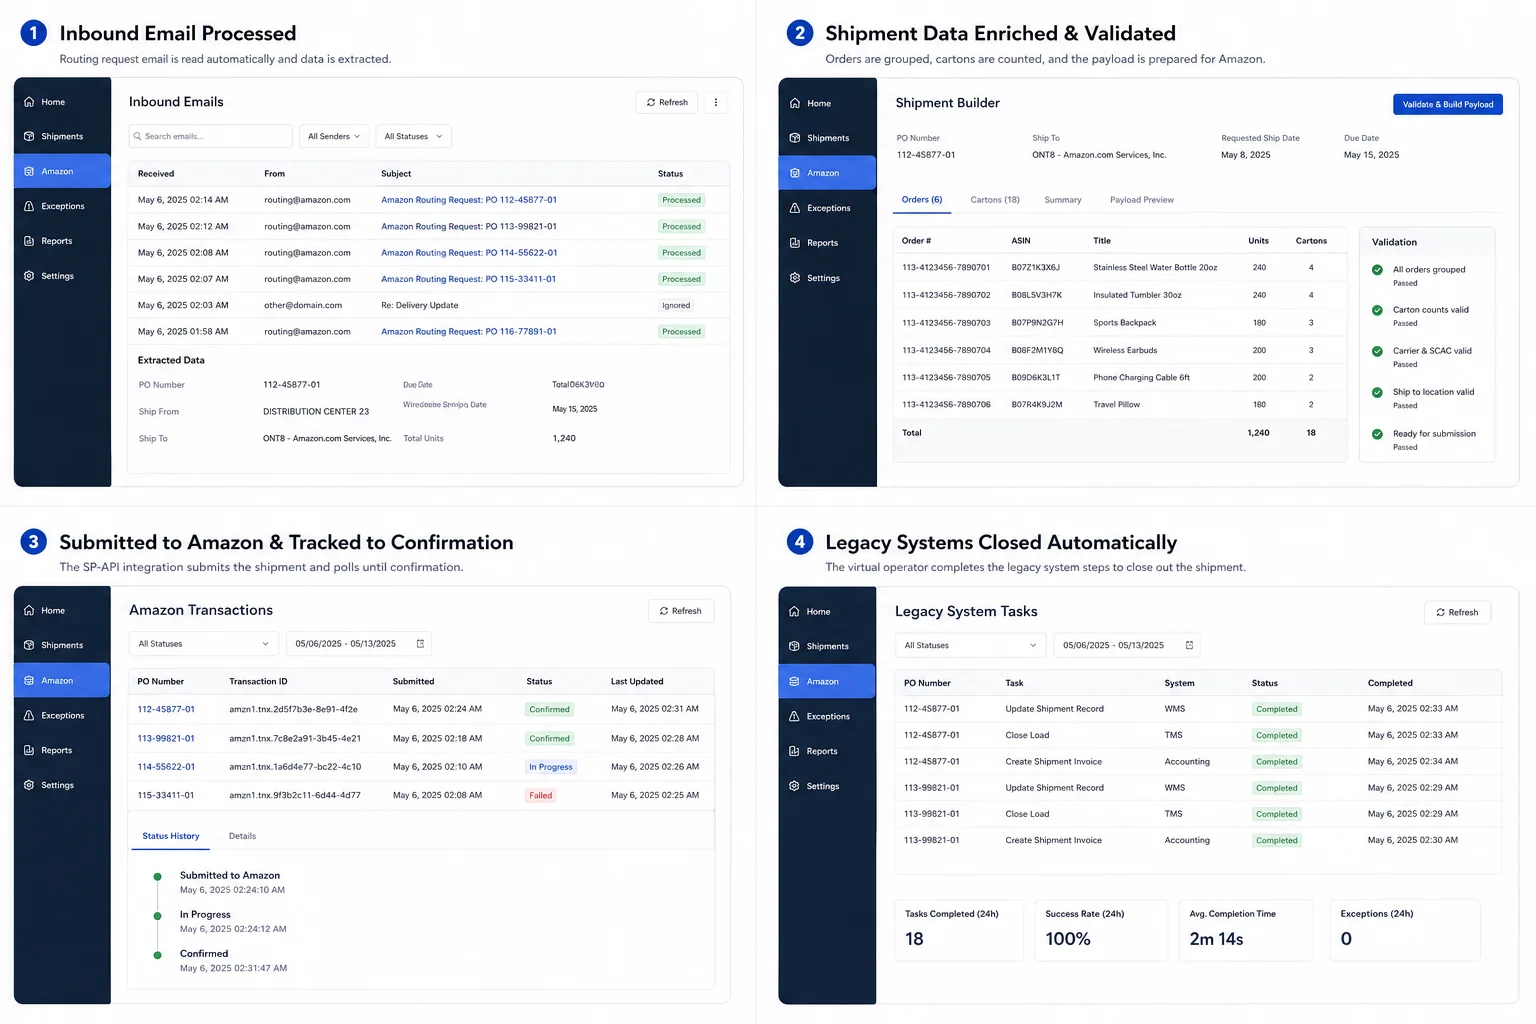Expand All Statuses dropdown in Legacy System Tasks
Image resolution: width=1536 pixels, height=1024 pixels.
coord(970,645)
